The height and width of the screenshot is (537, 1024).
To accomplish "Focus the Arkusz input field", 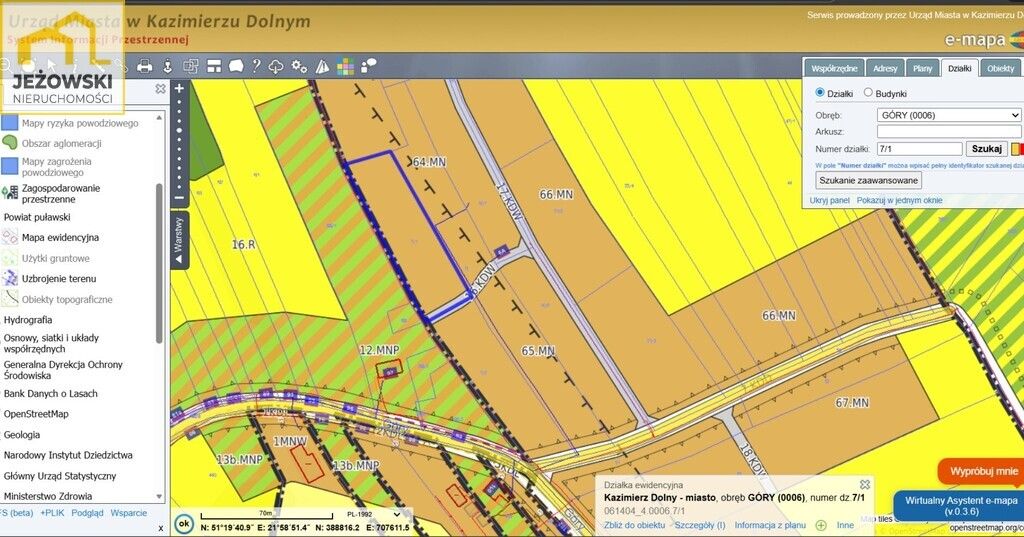I will click(x=949, y=131).
